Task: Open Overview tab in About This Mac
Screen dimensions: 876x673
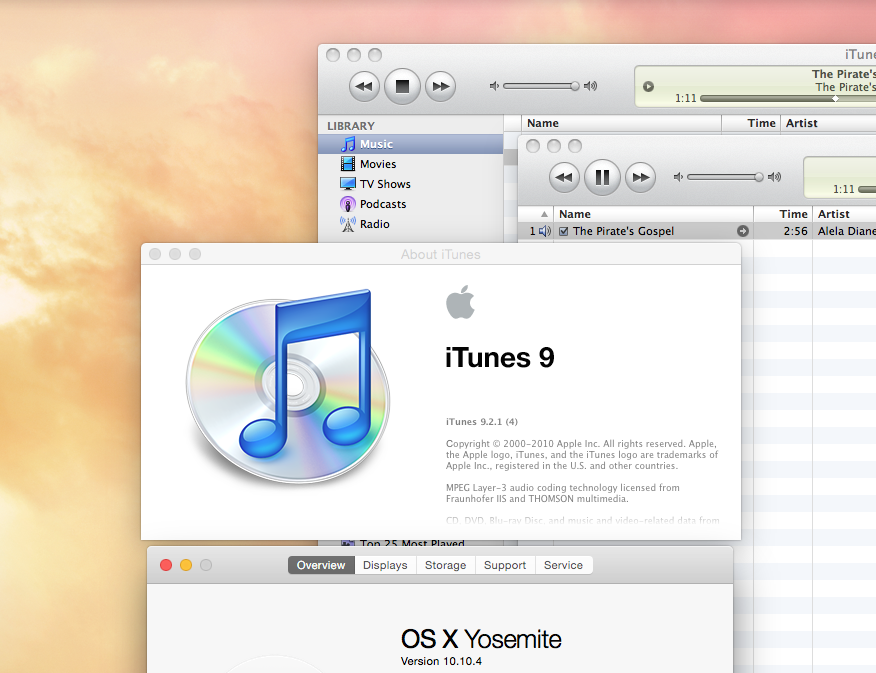Action: coord(321,565)
